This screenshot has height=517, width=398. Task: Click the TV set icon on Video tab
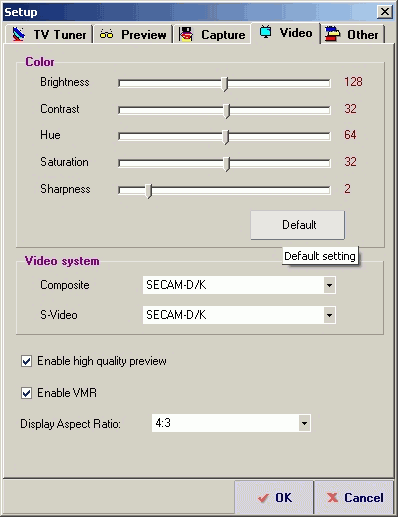coord(265,32)
